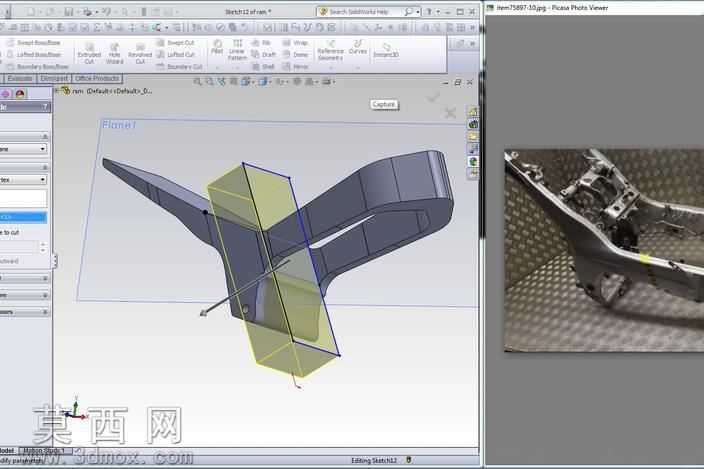Open the search options dropdown arrow
The image size is (704, 469).
418,12
